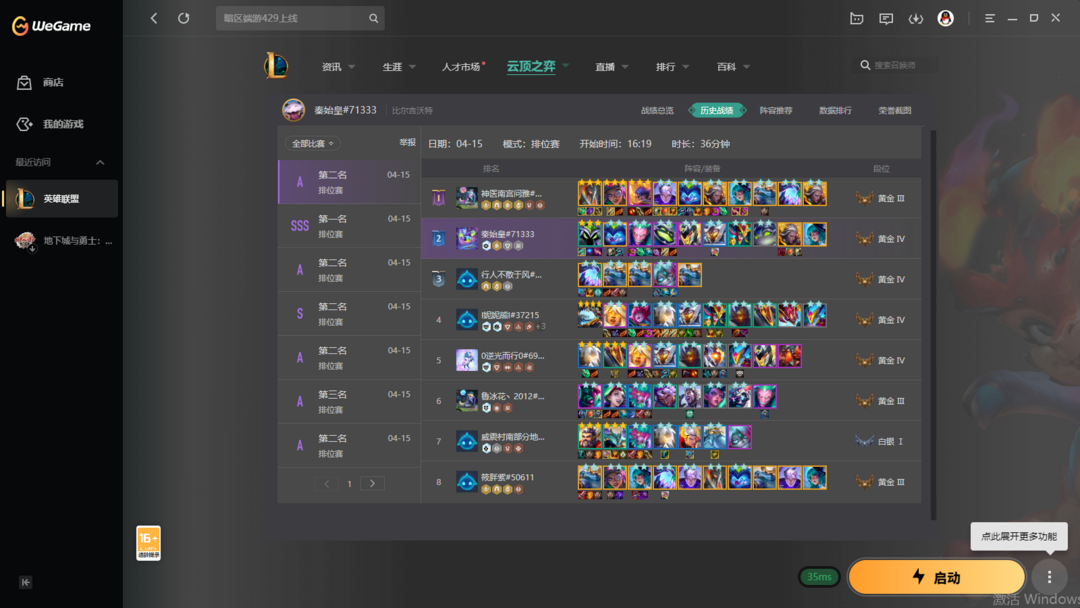
Task: Collapse the sidebar with bottom arrow icon
Action: pyautogui.click(x=25, y=583)
